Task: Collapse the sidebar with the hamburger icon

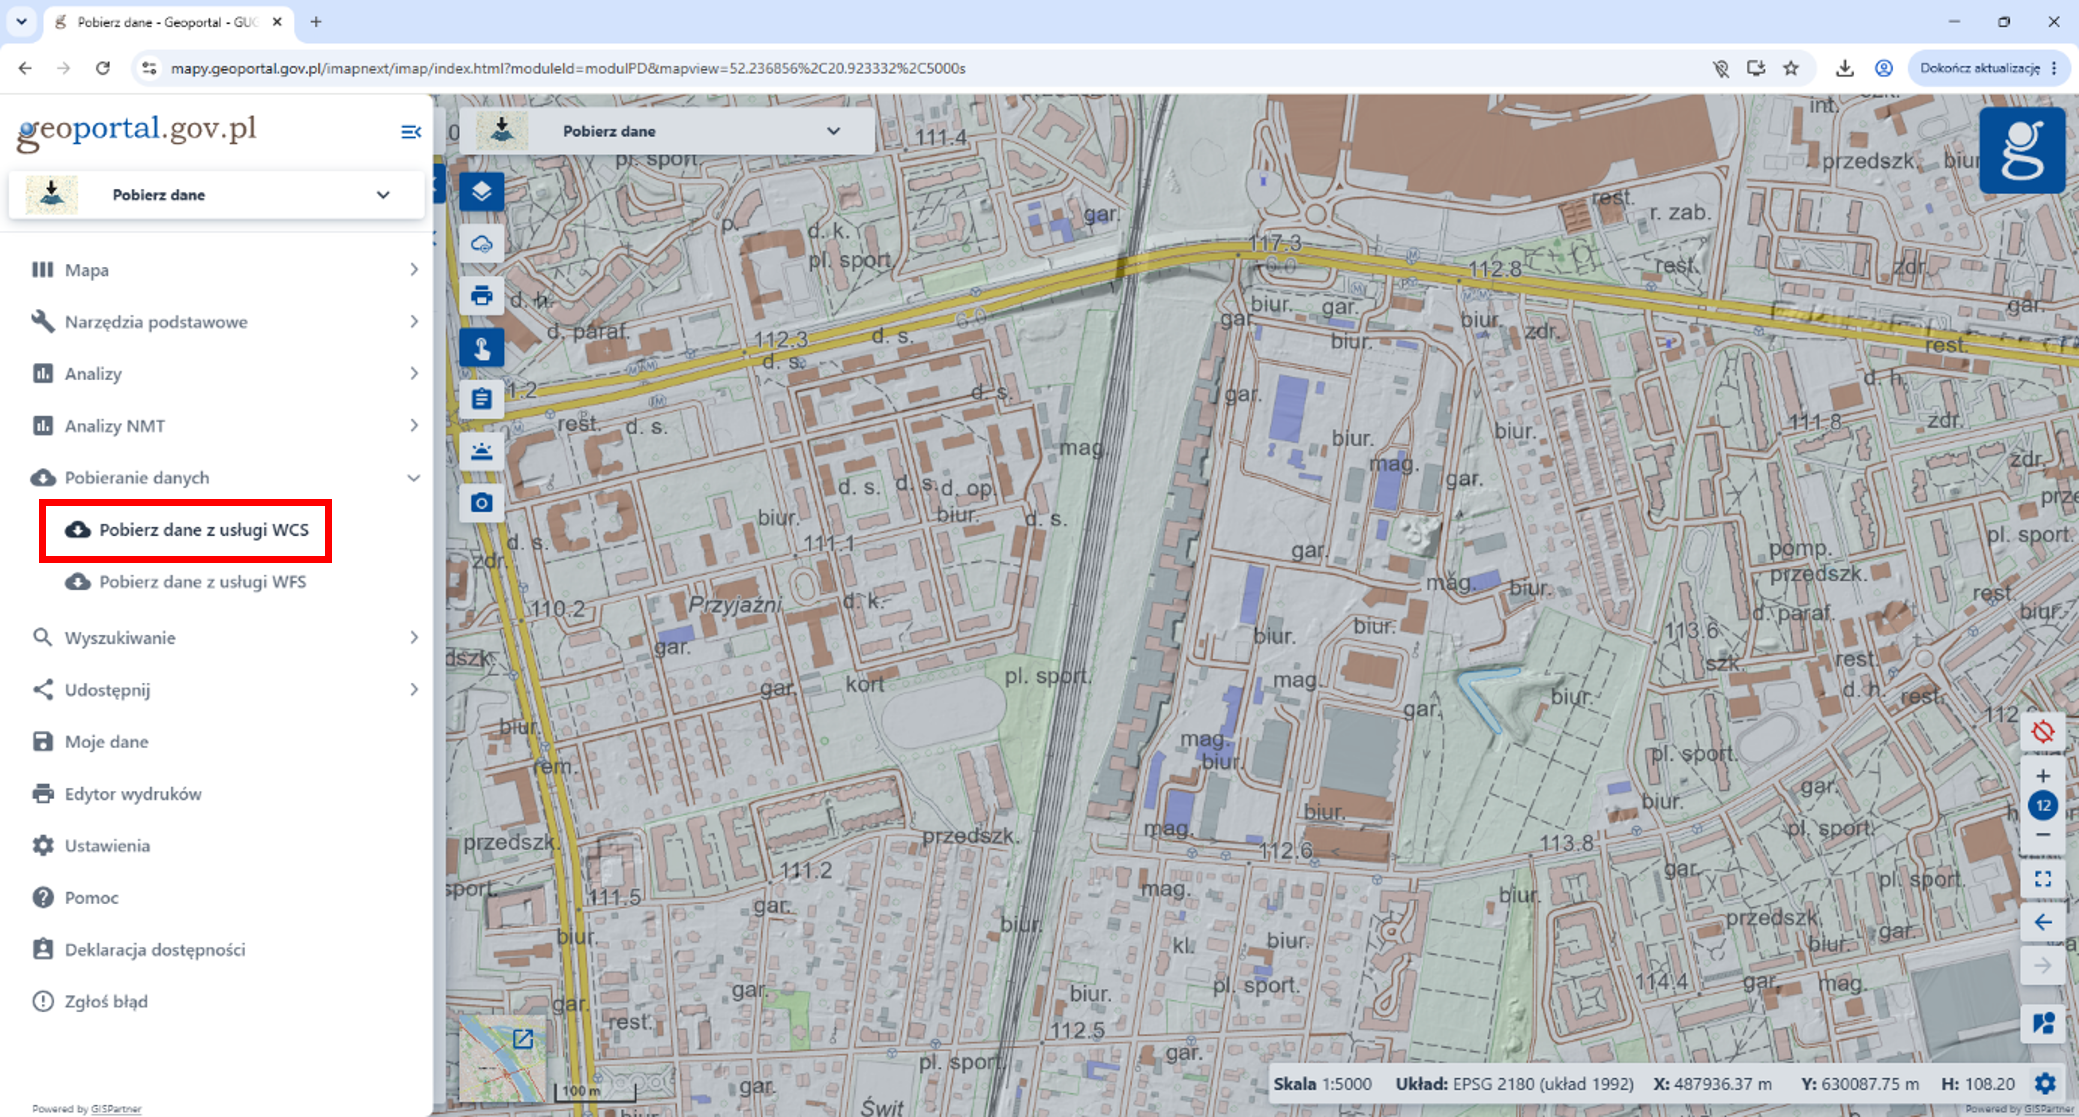Action: pos(410,132)
